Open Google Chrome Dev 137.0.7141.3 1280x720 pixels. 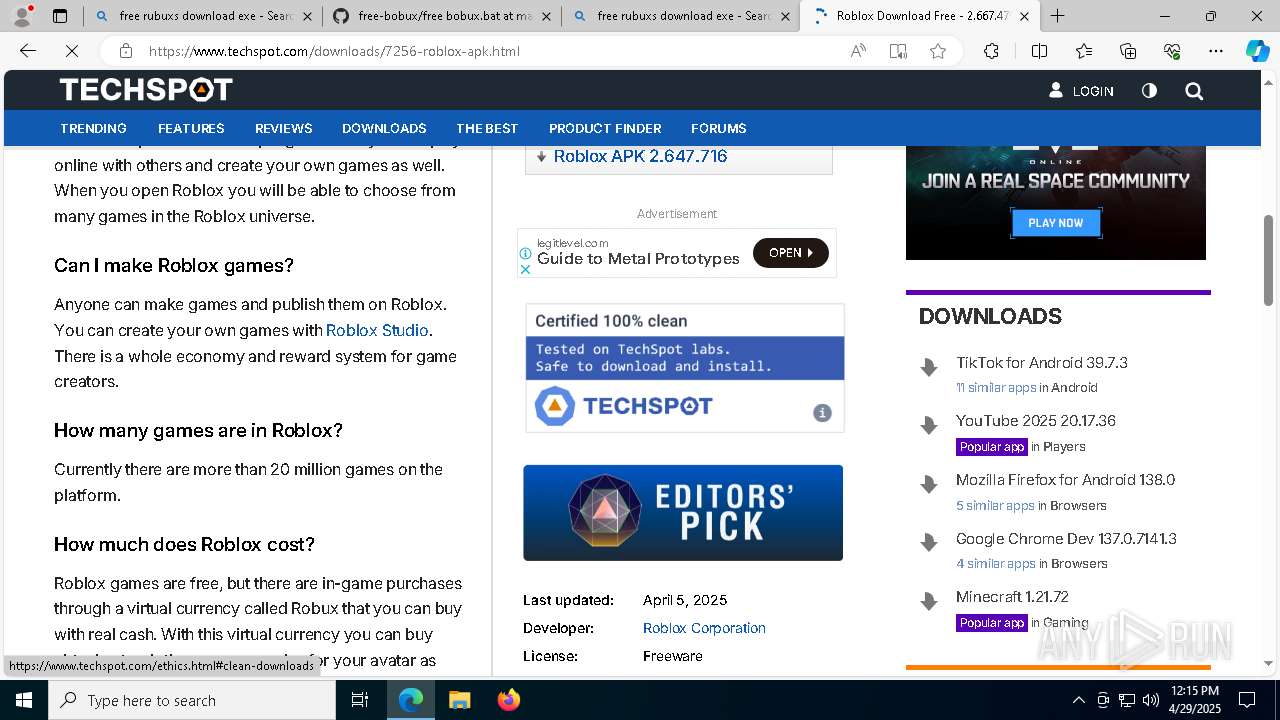click(x=1066, y=539)
